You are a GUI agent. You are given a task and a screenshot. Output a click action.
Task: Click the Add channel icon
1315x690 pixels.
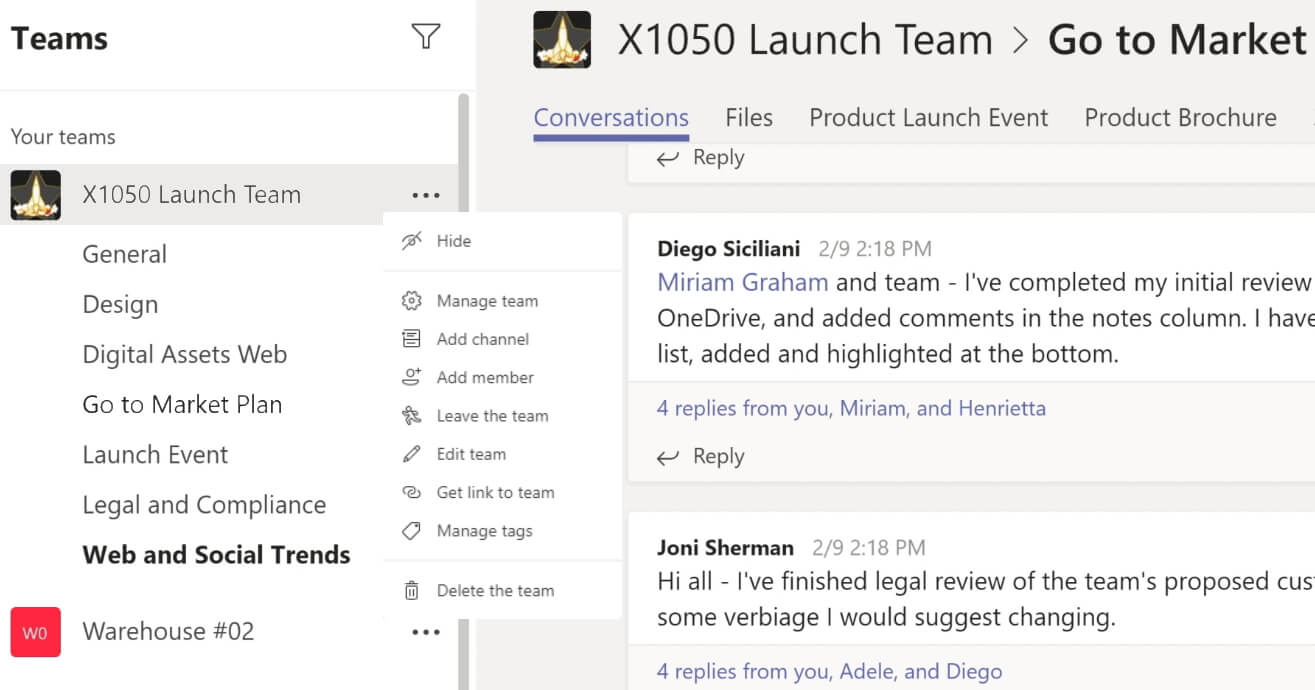pyautogui.click(x=411, y=339)
